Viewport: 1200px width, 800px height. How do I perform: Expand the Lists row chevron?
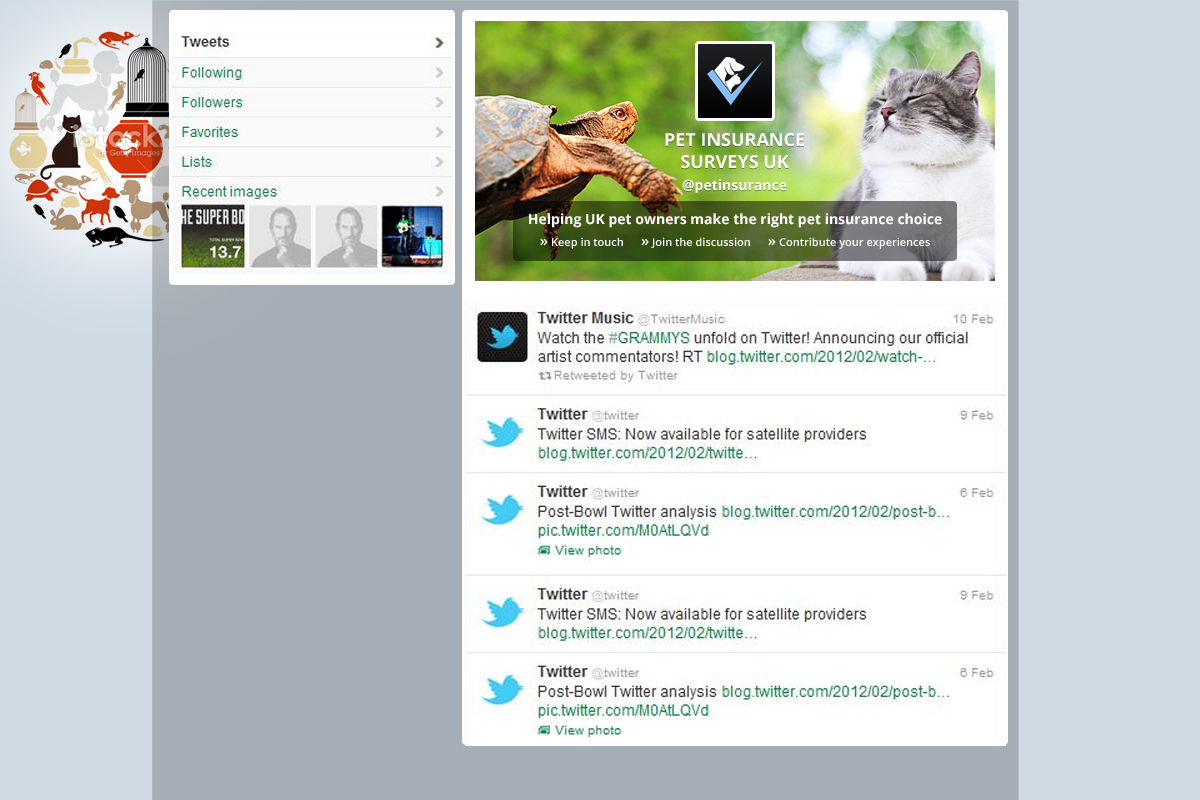pos(439,162)
